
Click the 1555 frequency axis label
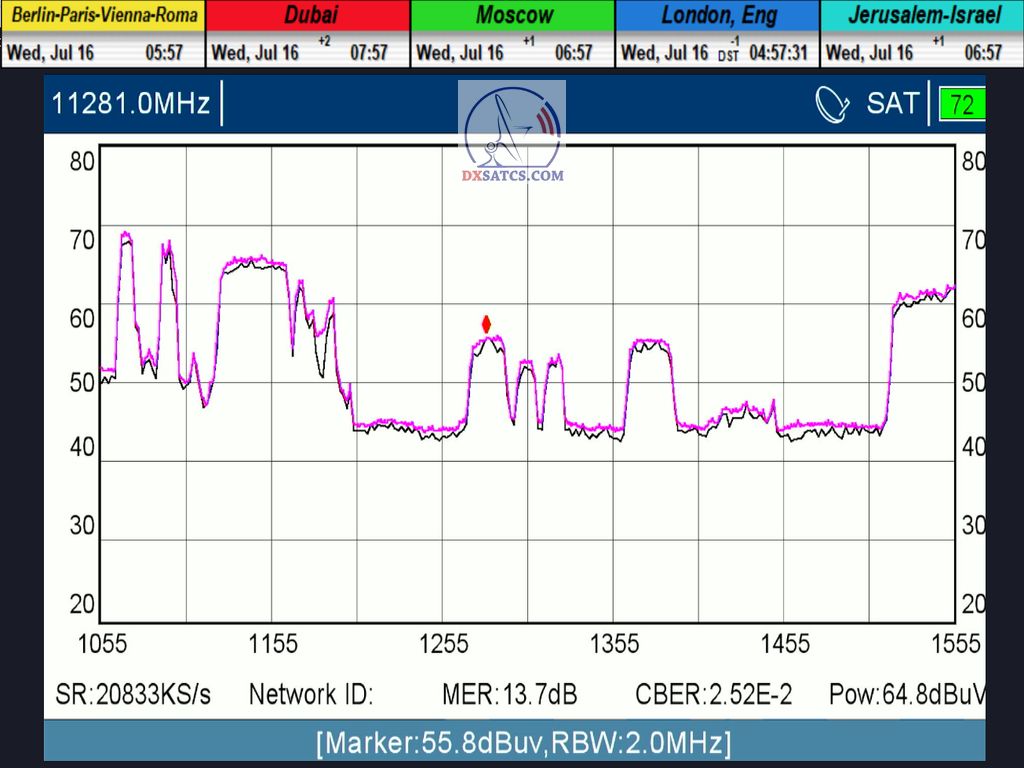[955, 644]
